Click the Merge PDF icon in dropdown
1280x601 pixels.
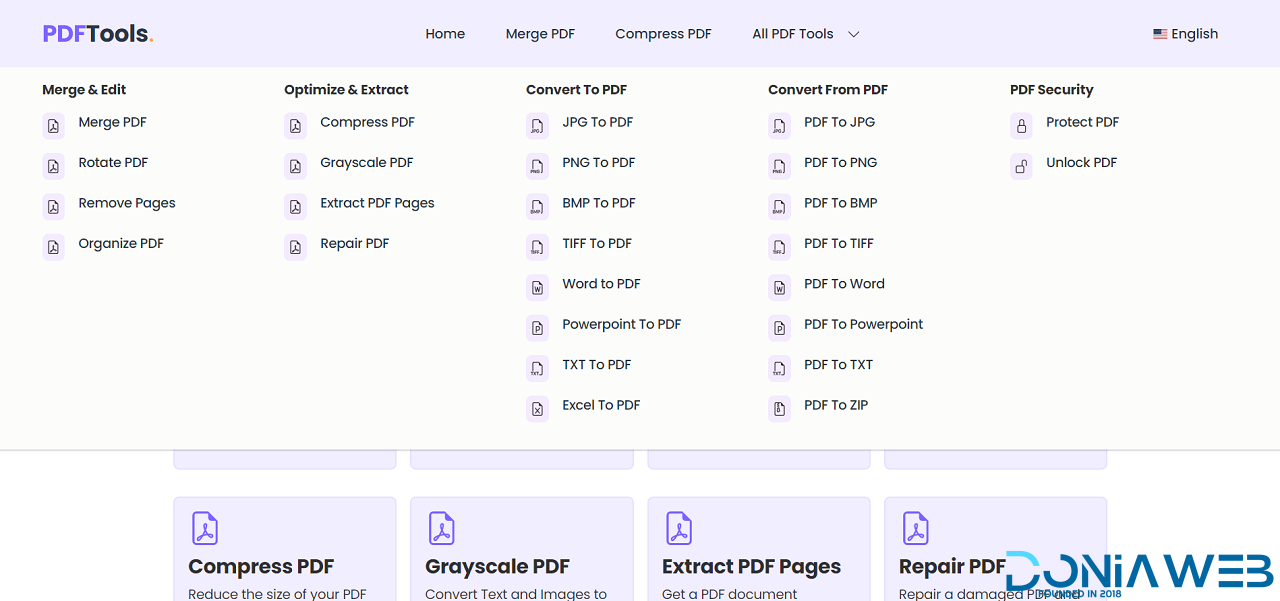[x=53, y=126]
